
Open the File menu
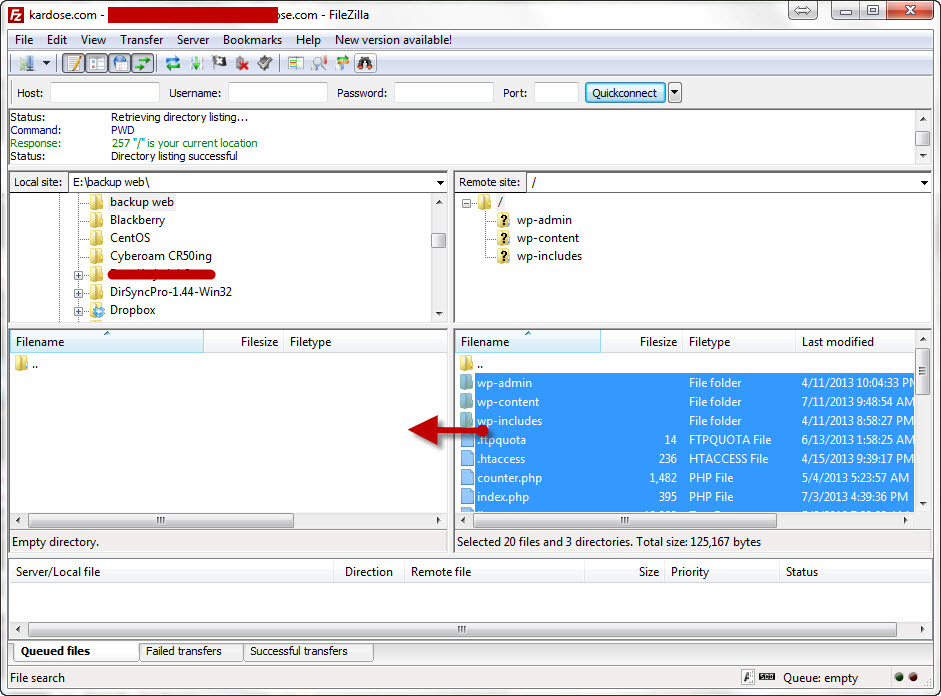(x=24, y=40)
